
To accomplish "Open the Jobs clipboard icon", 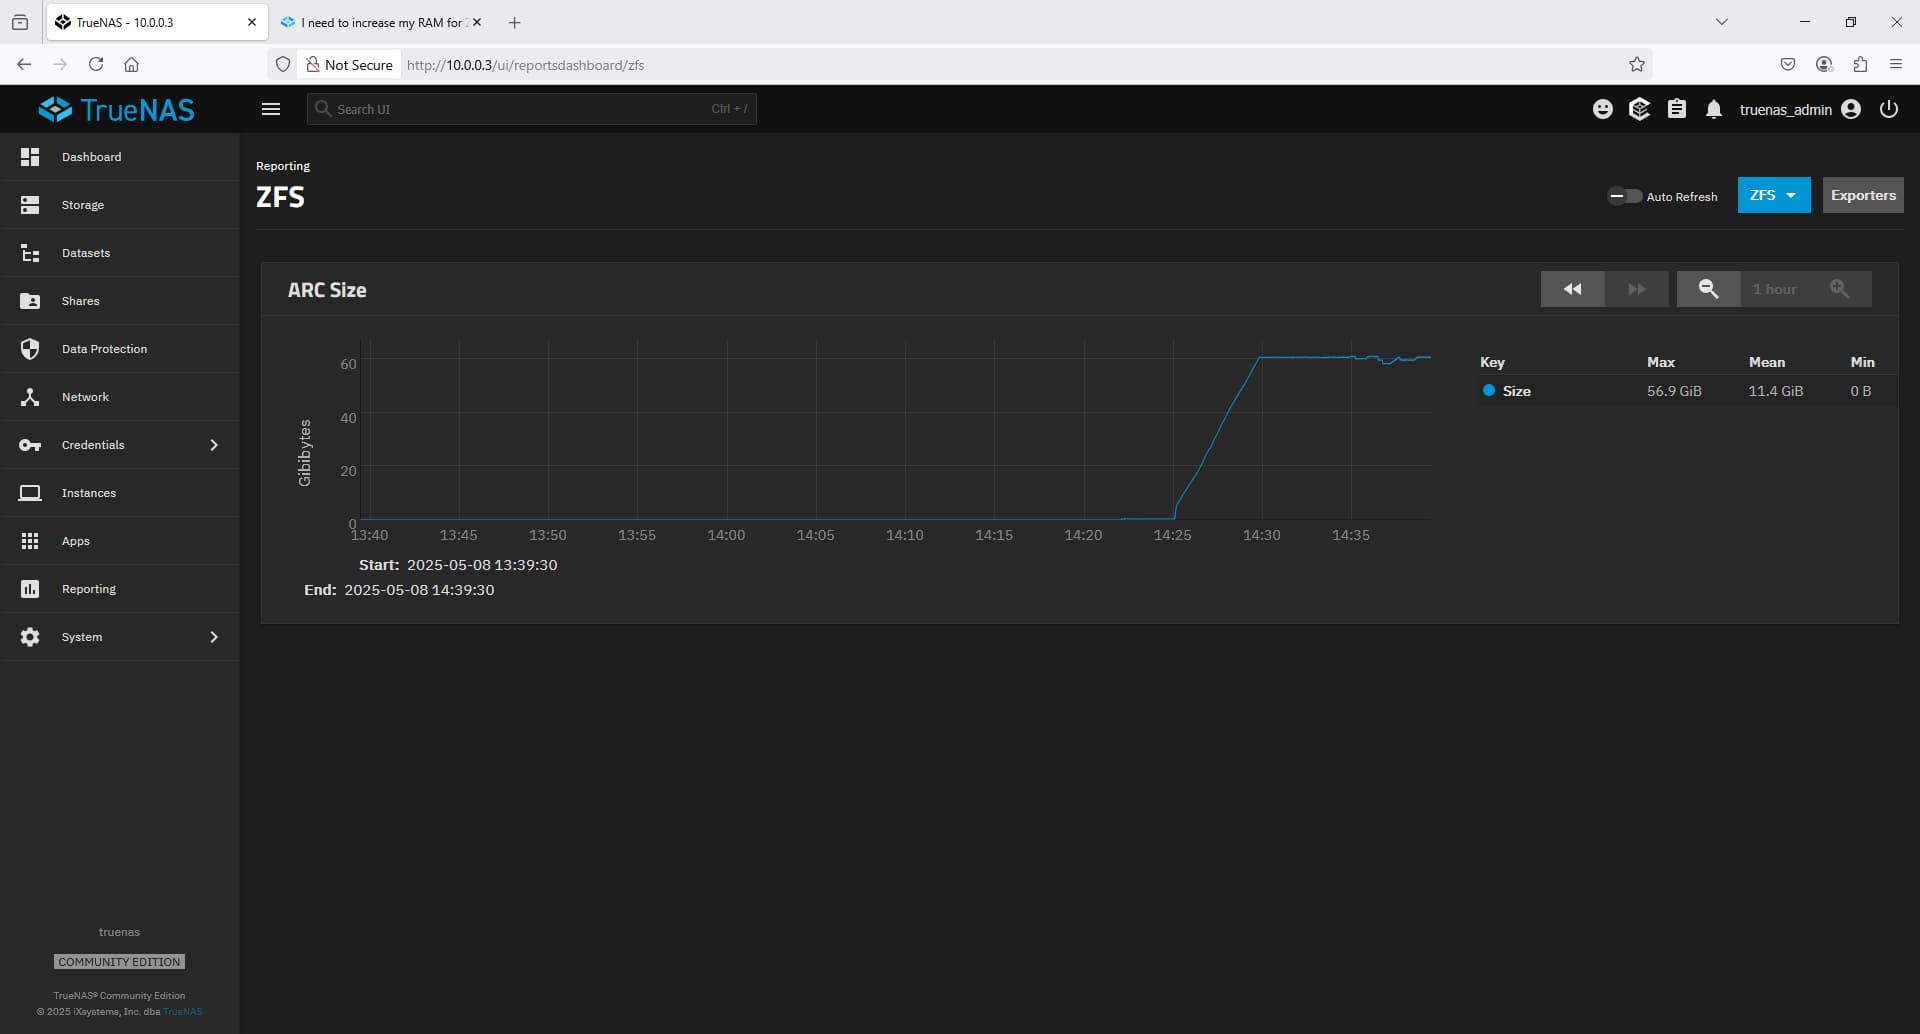I will click(1677, 109).
